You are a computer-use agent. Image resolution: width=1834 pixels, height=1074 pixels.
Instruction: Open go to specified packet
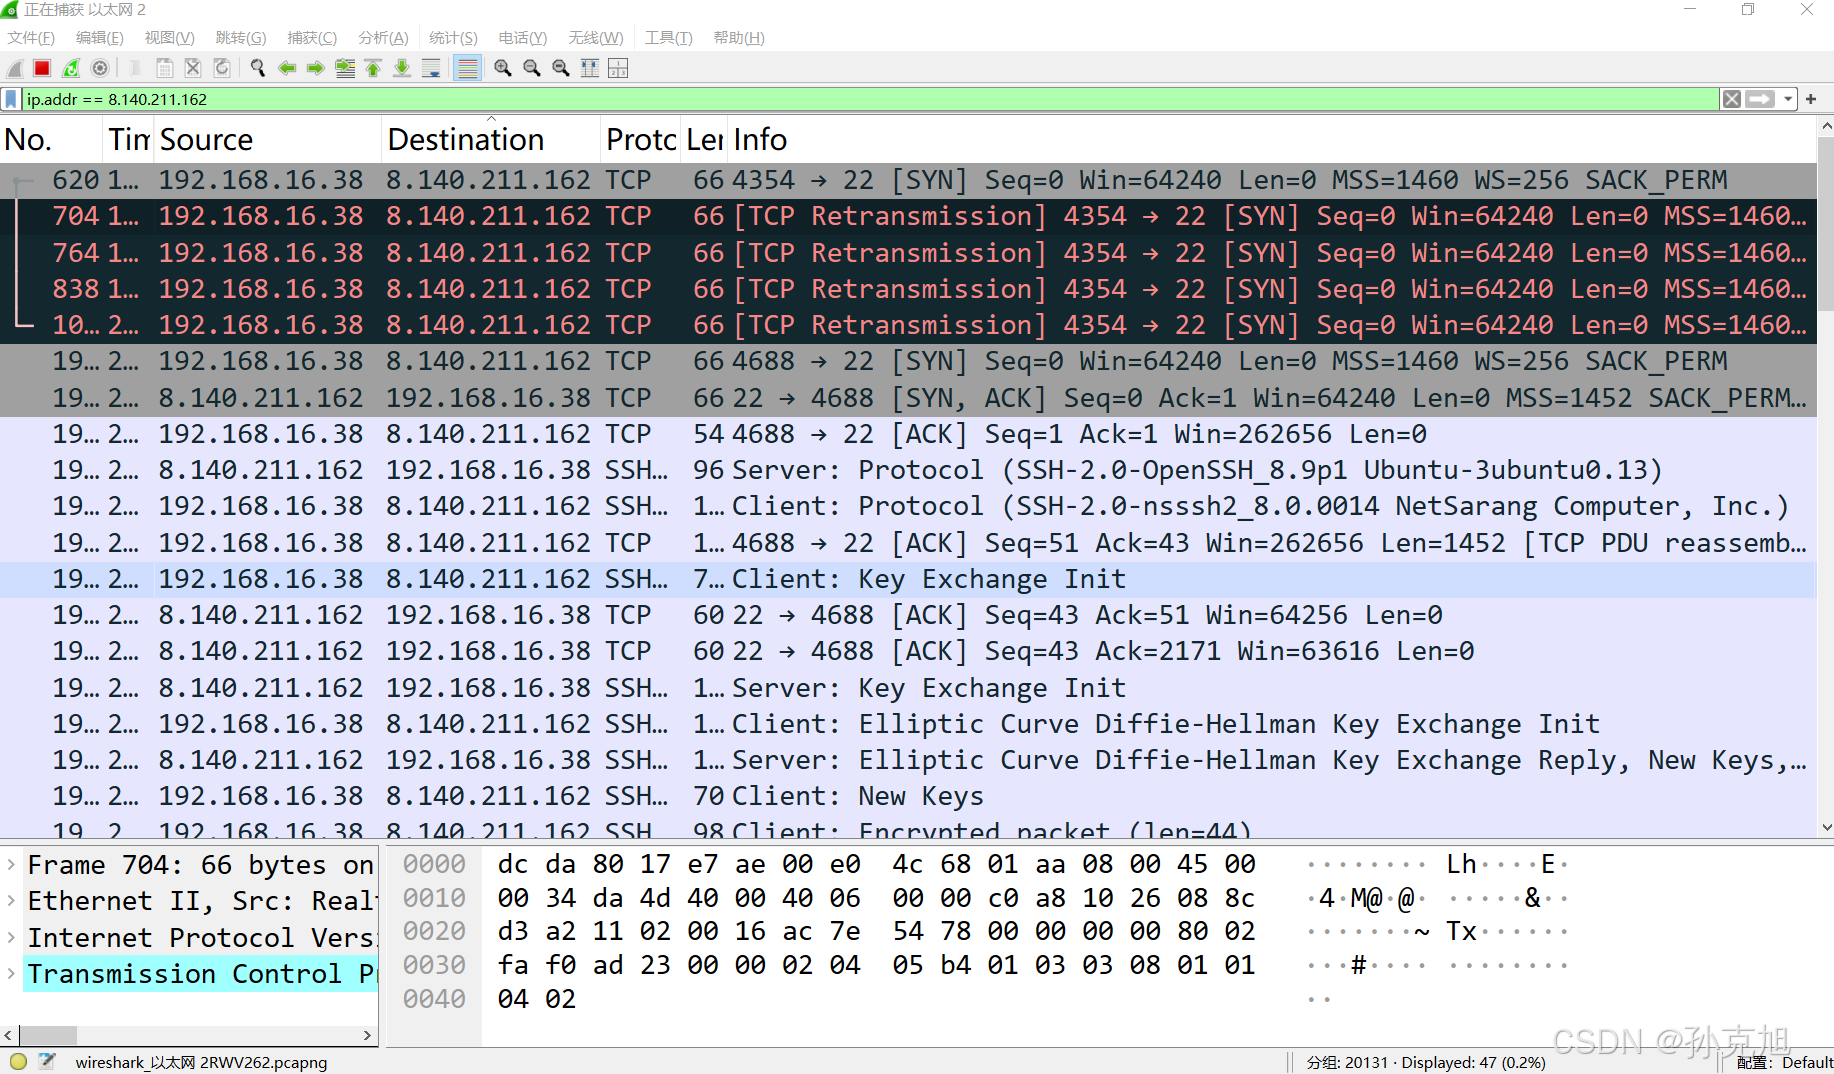[345, 68]
